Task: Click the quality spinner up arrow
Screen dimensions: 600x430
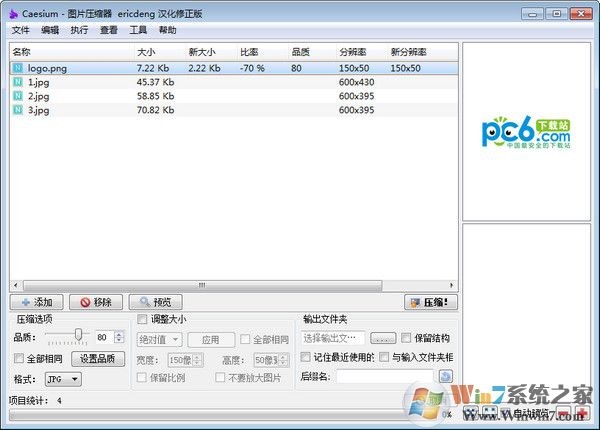Action: (119, 334)
